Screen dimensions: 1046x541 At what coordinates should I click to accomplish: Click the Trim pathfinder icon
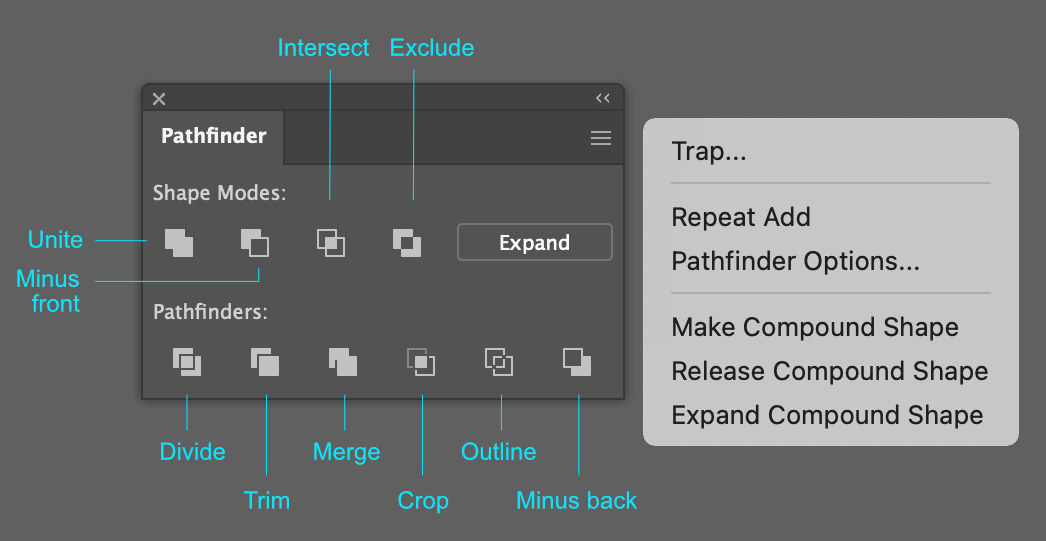click(265, 361)
